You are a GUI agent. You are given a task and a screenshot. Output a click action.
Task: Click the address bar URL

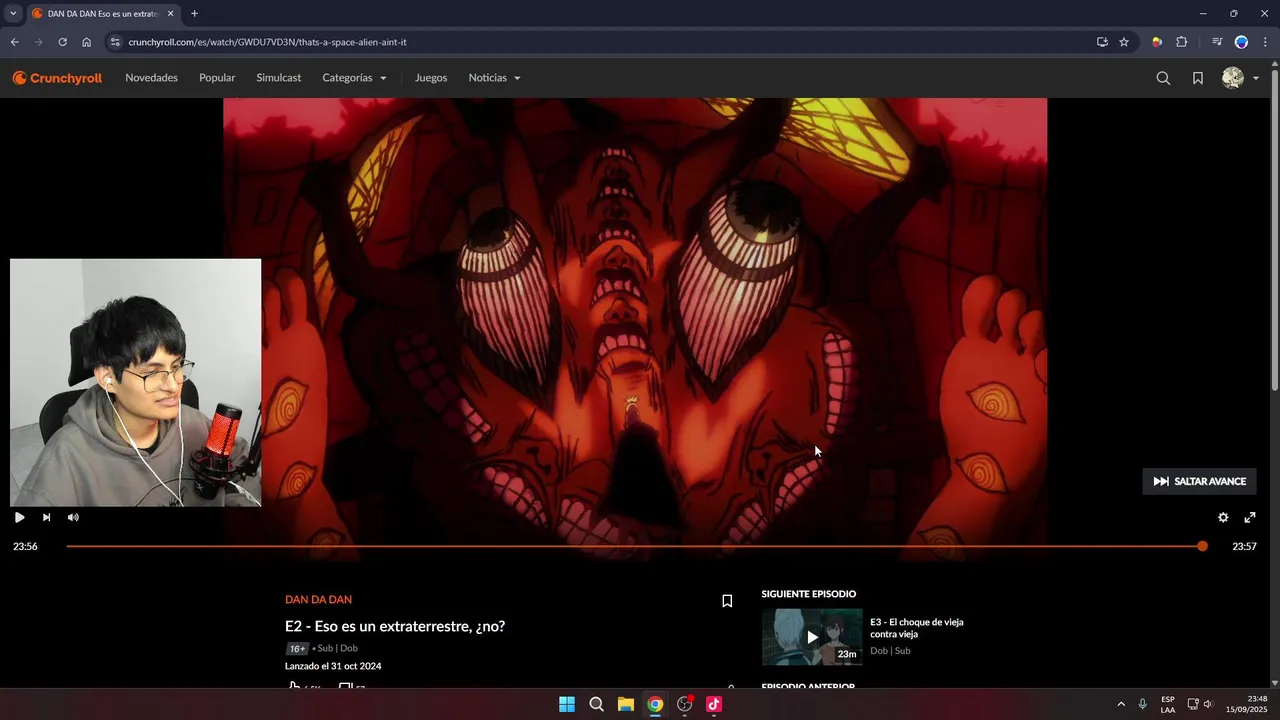tap(267, 42)
